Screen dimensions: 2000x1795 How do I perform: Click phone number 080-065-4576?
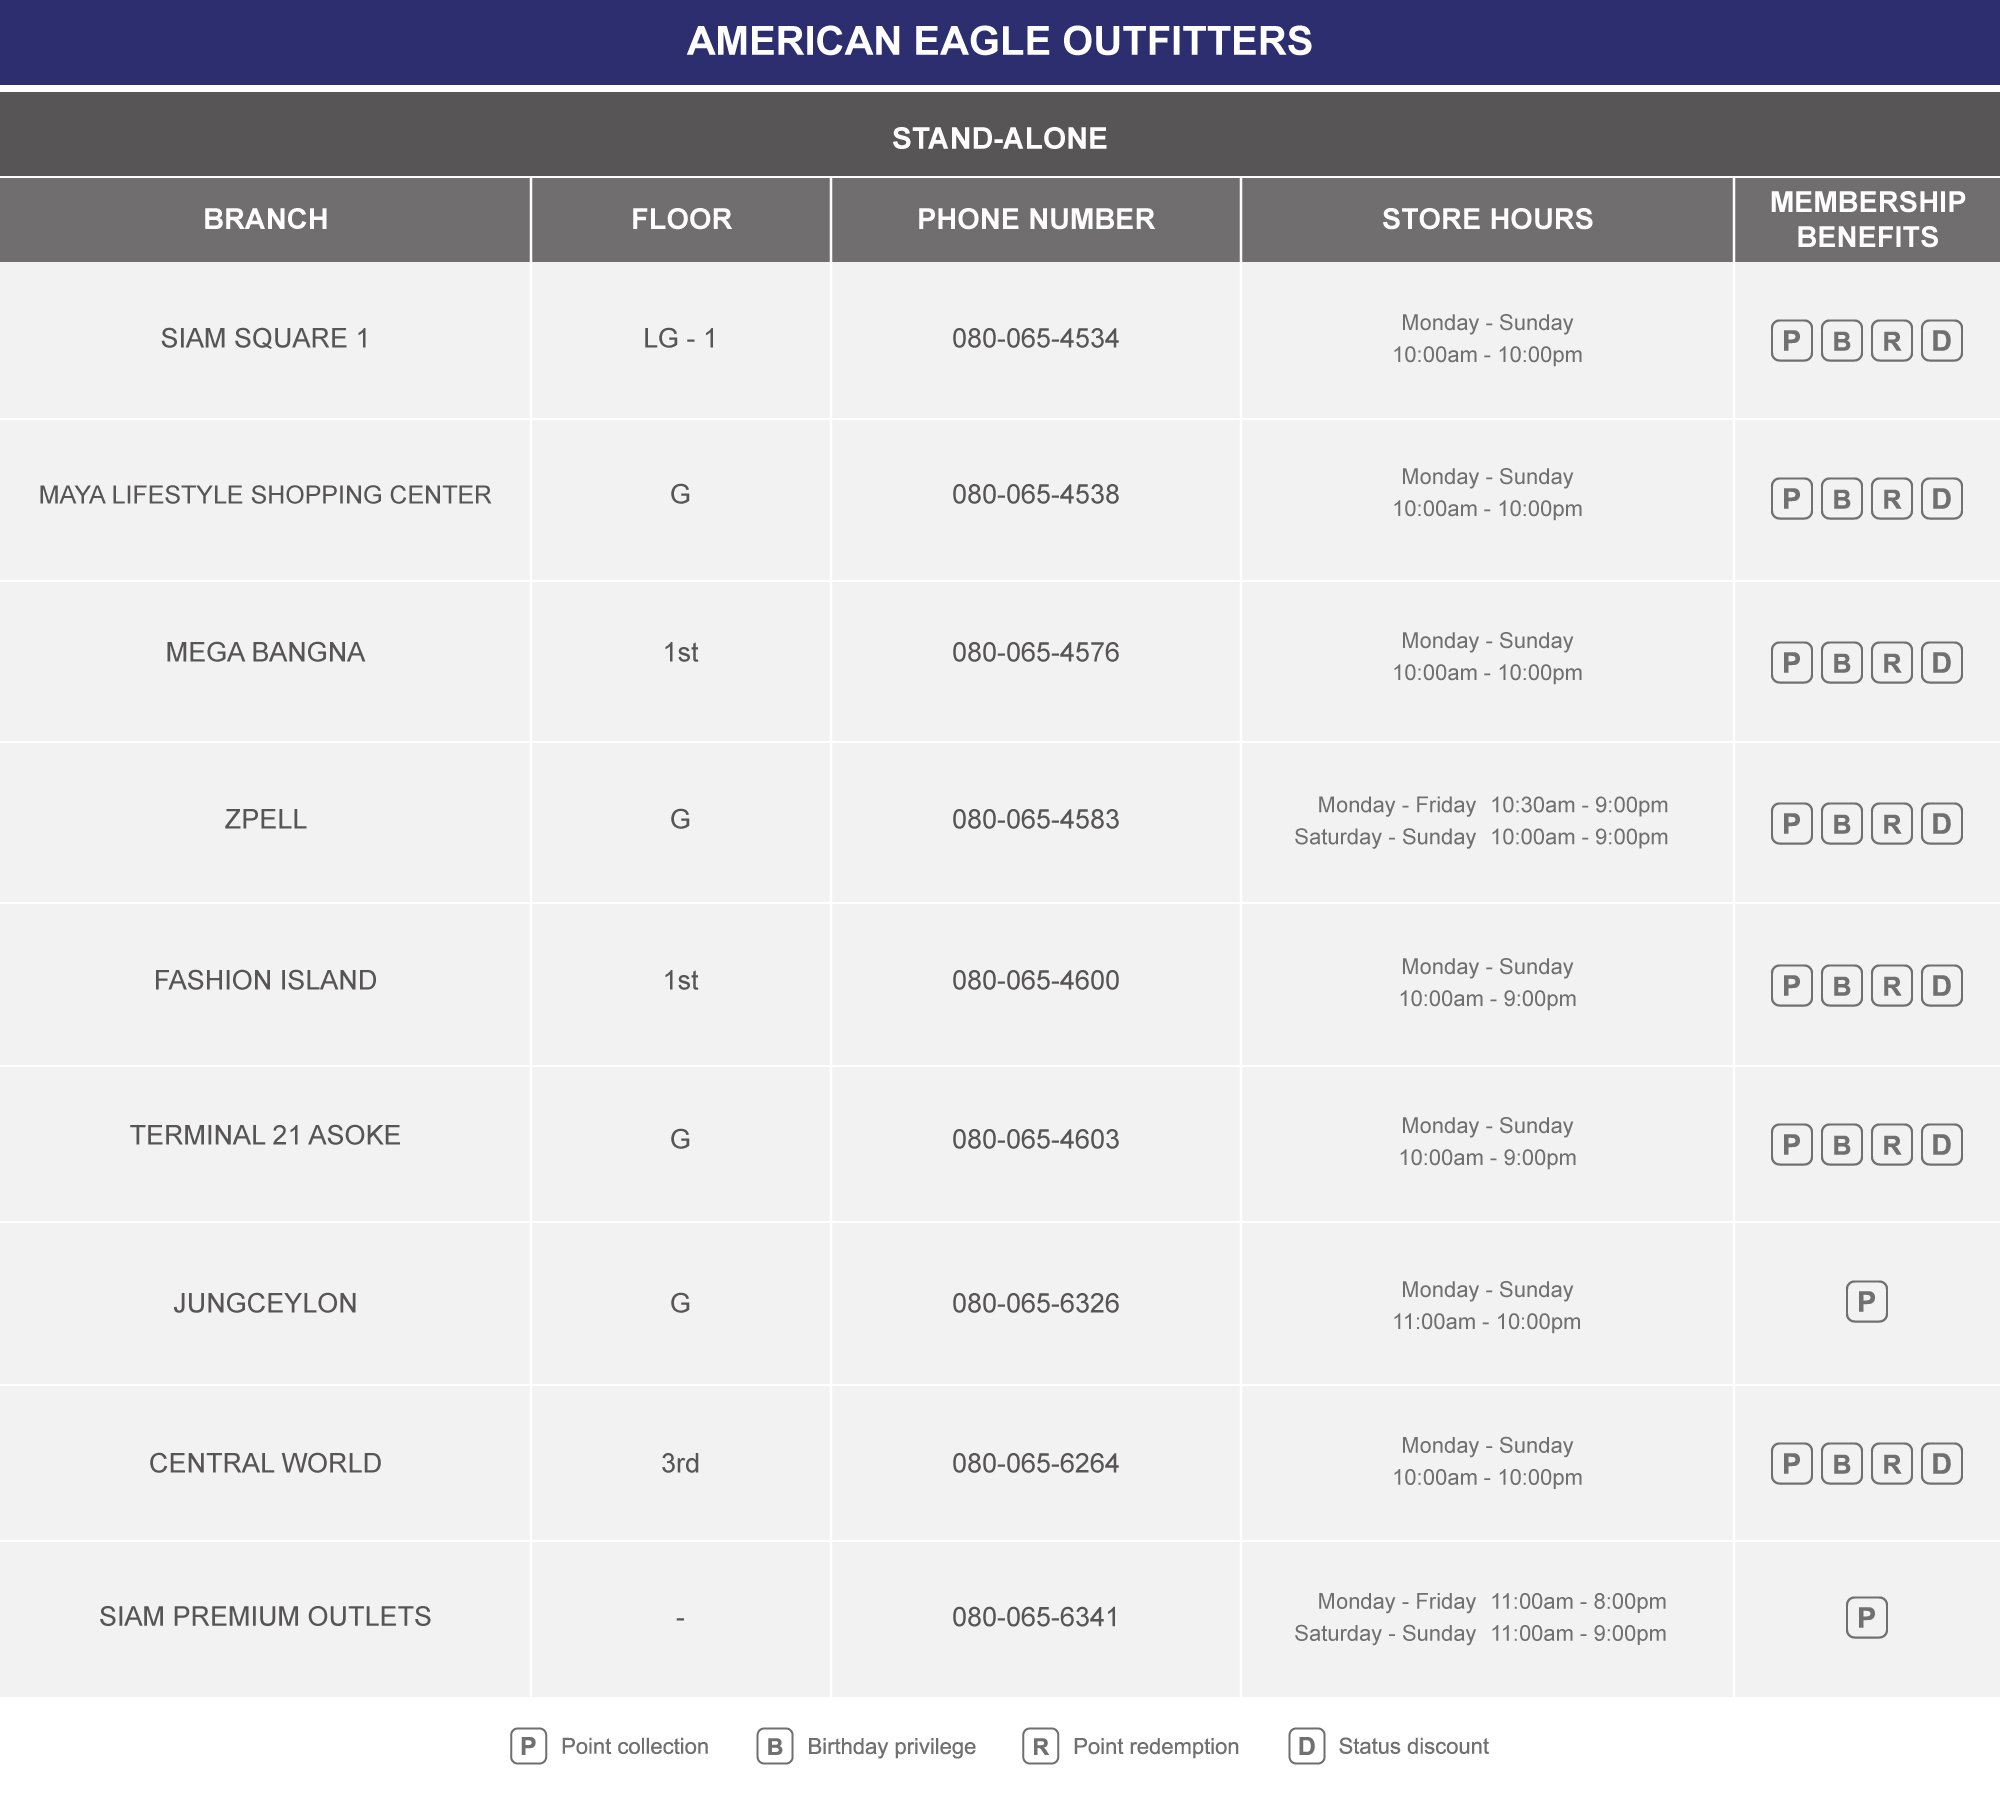1036,652
